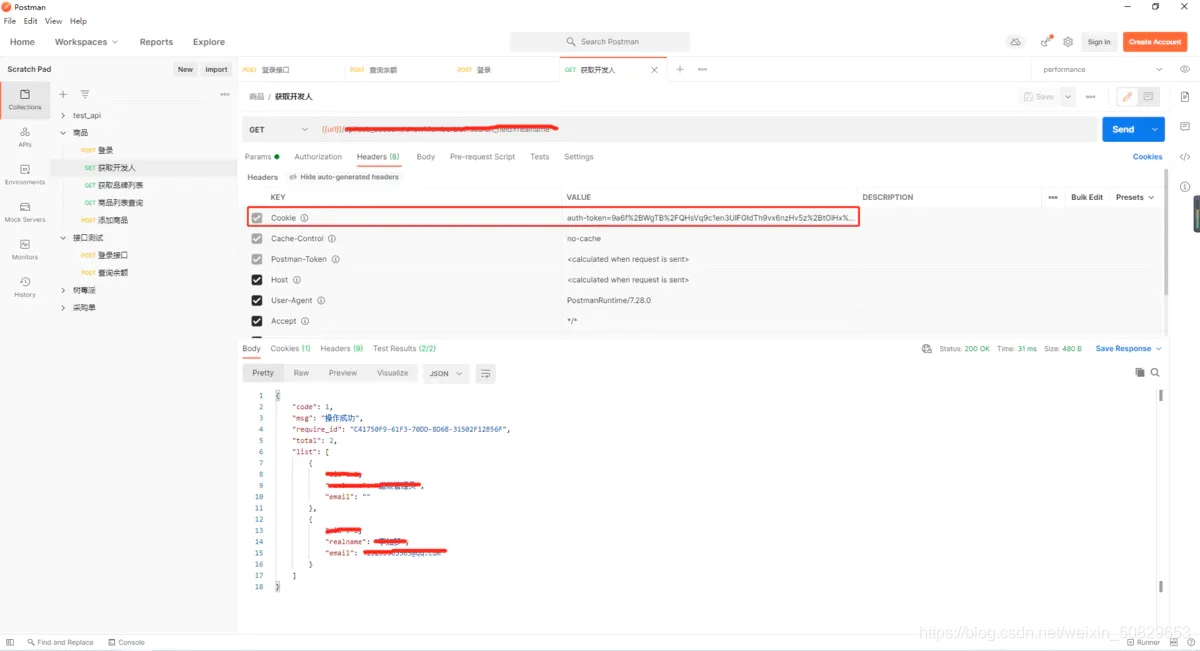
Task: Collapse the 商品 collection
Action: 63,133
